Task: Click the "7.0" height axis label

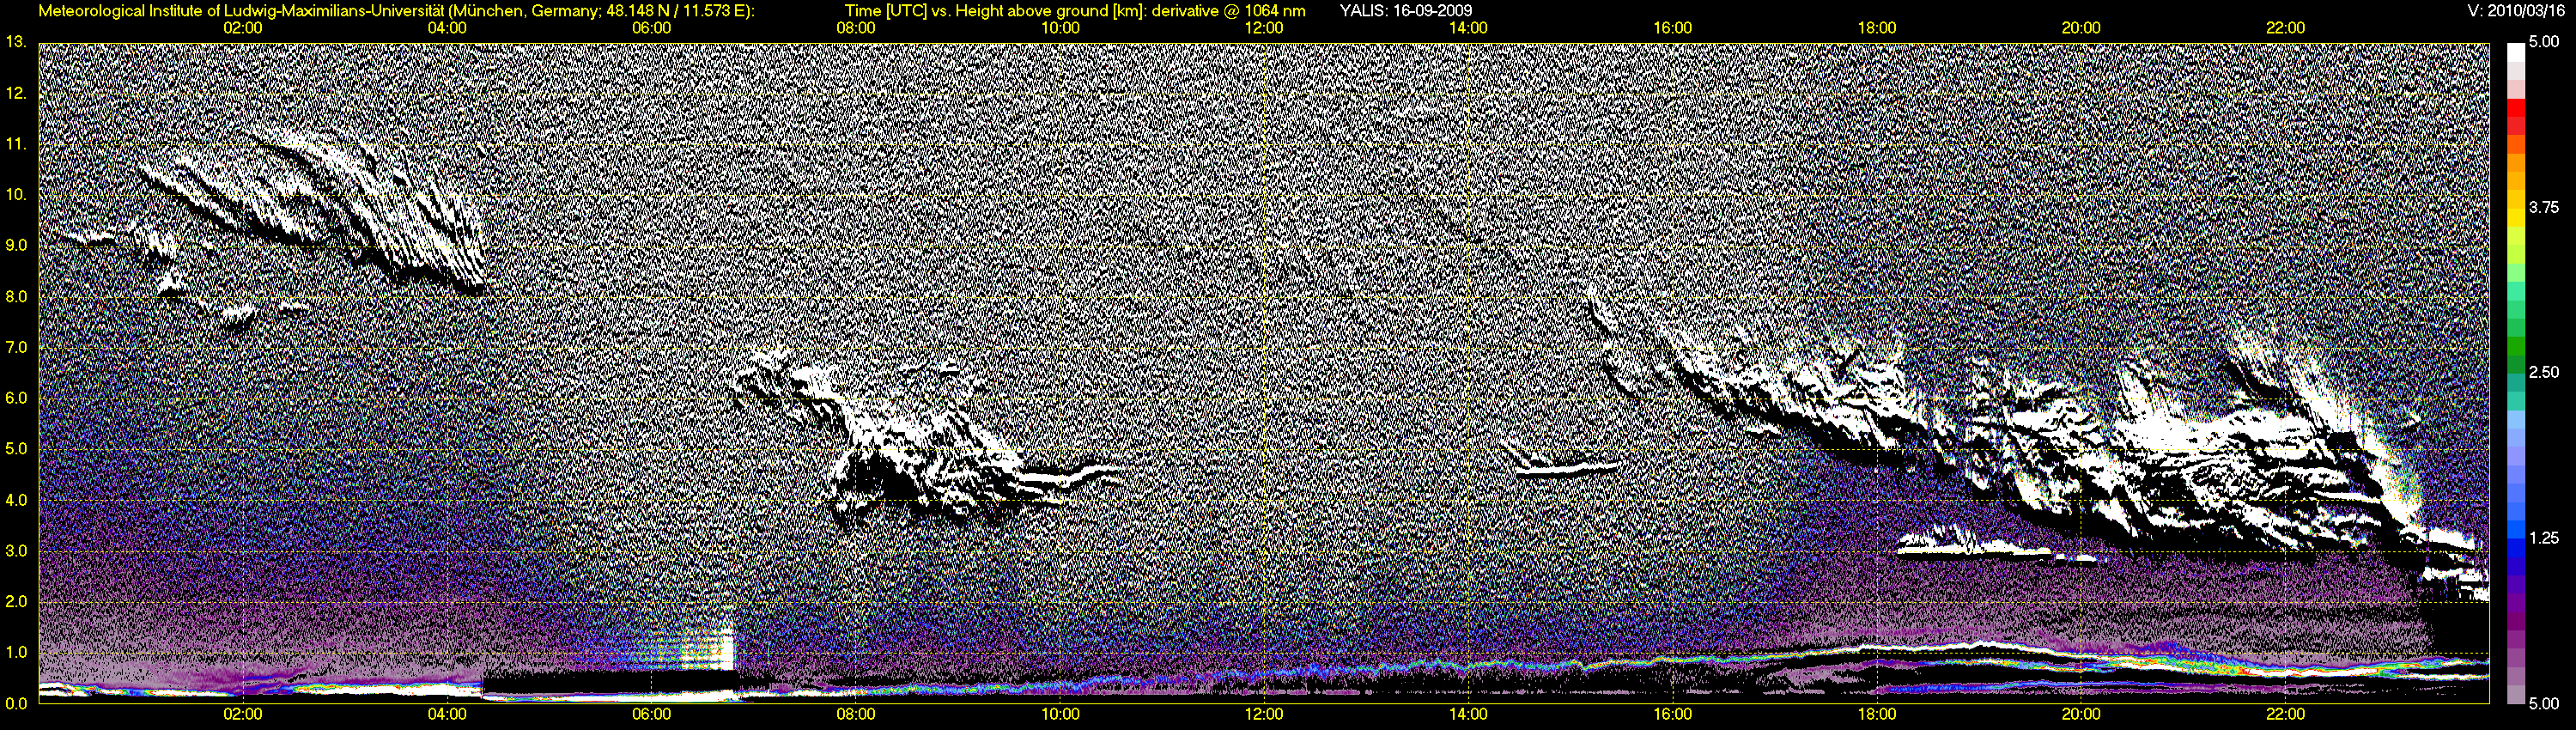Action: (x=16, y=347)
